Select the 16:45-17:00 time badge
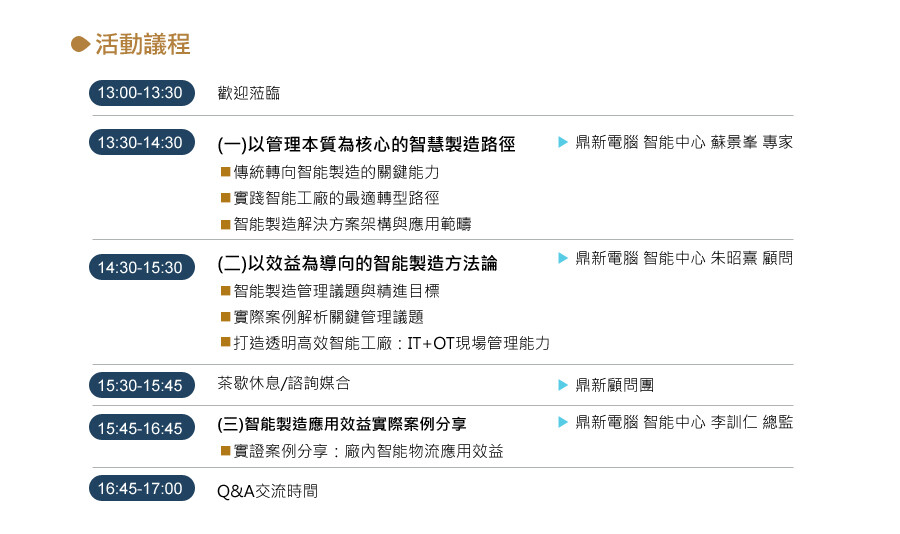Screen dimensions: 900x534 [x=142, y=488]
